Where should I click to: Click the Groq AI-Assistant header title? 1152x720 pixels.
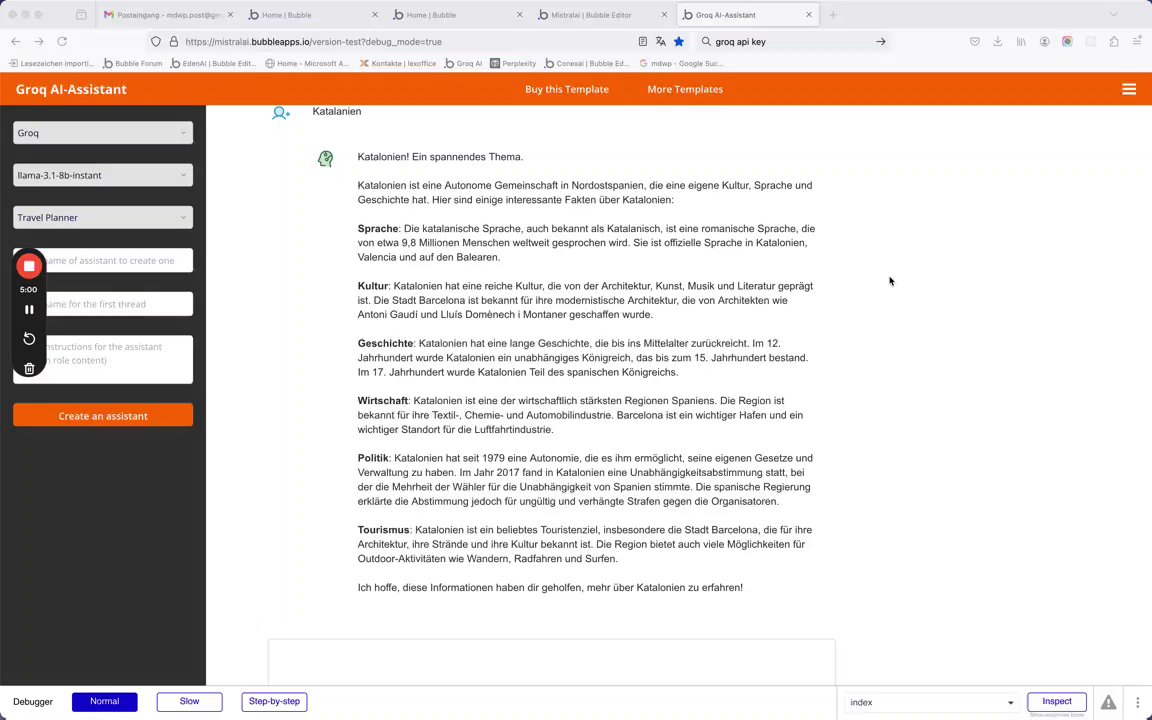71,89
